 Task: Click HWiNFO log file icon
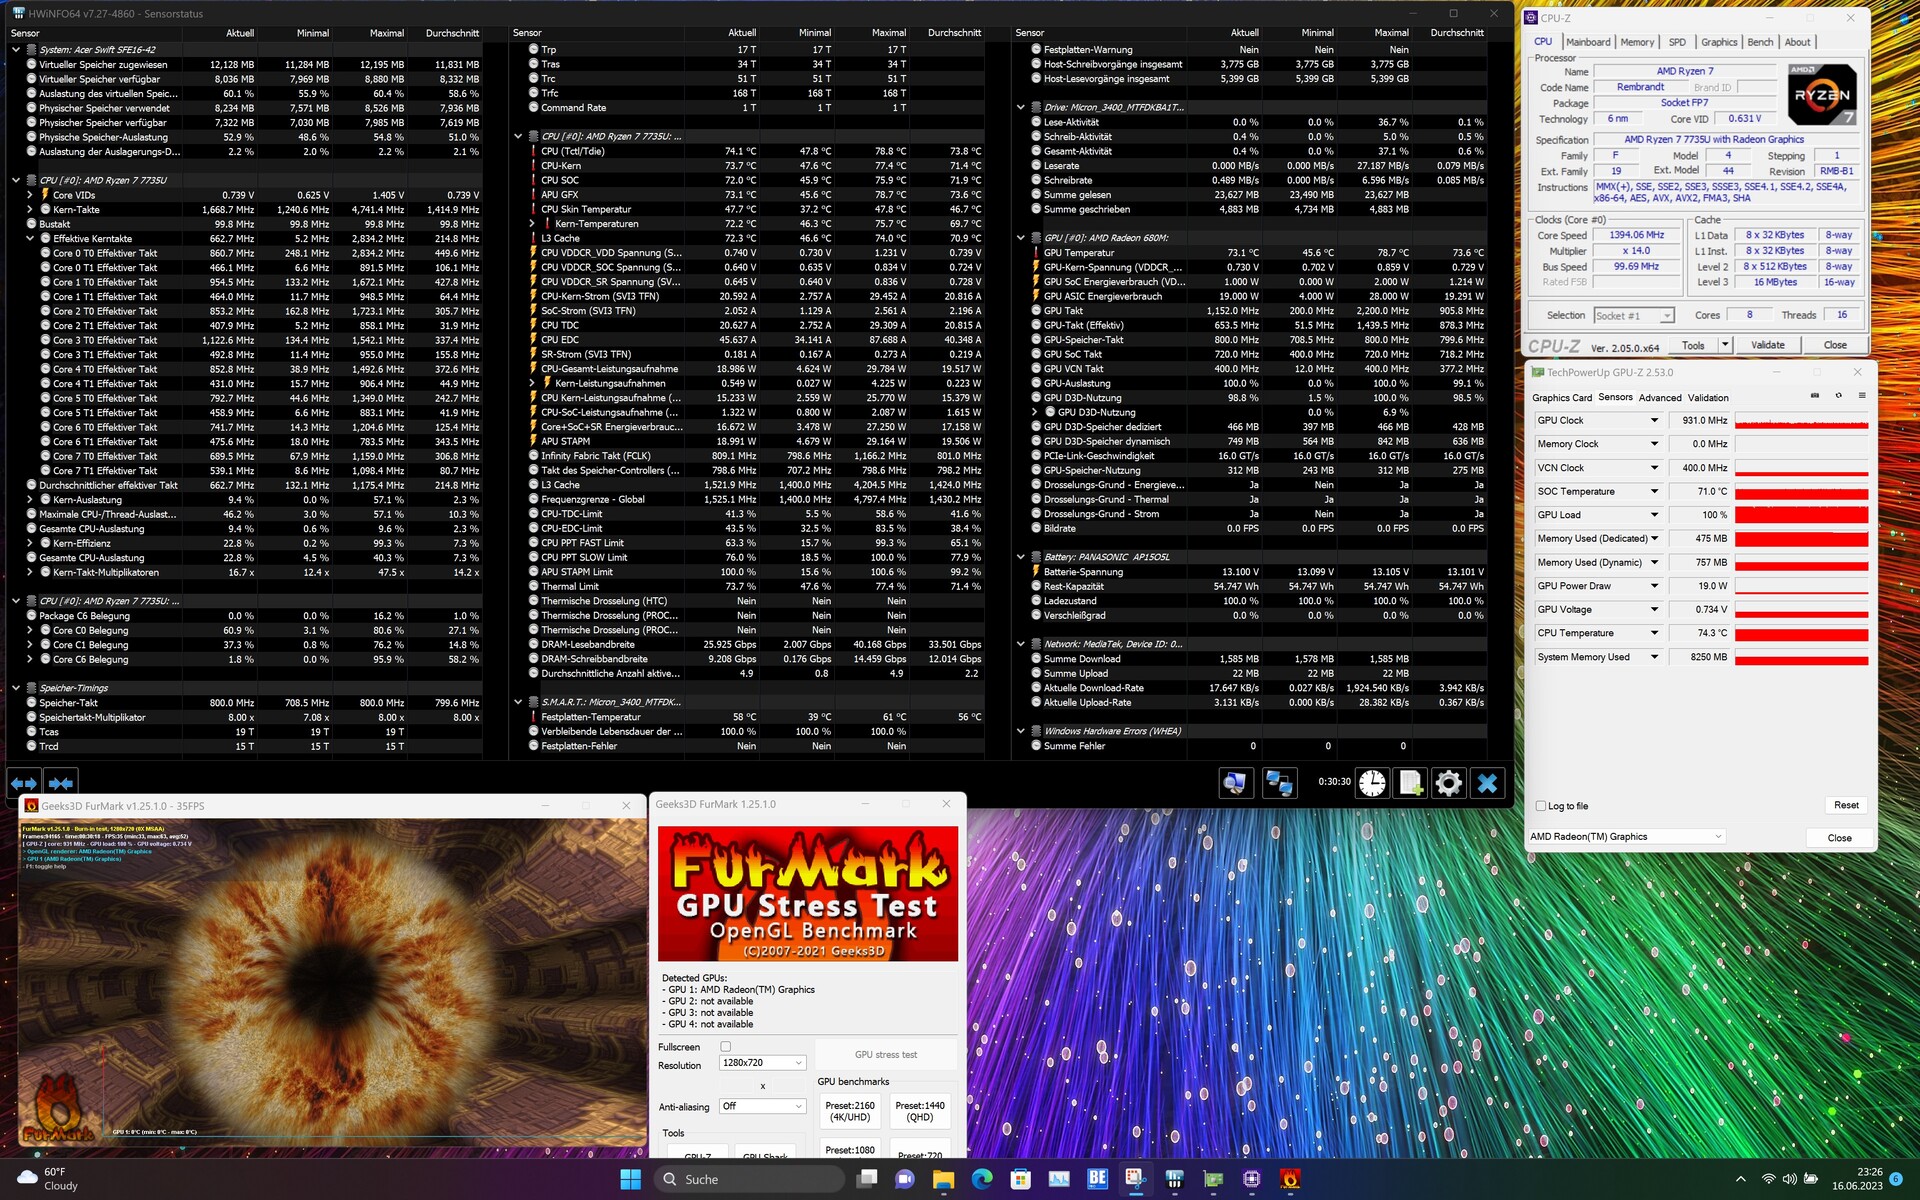1410,783
